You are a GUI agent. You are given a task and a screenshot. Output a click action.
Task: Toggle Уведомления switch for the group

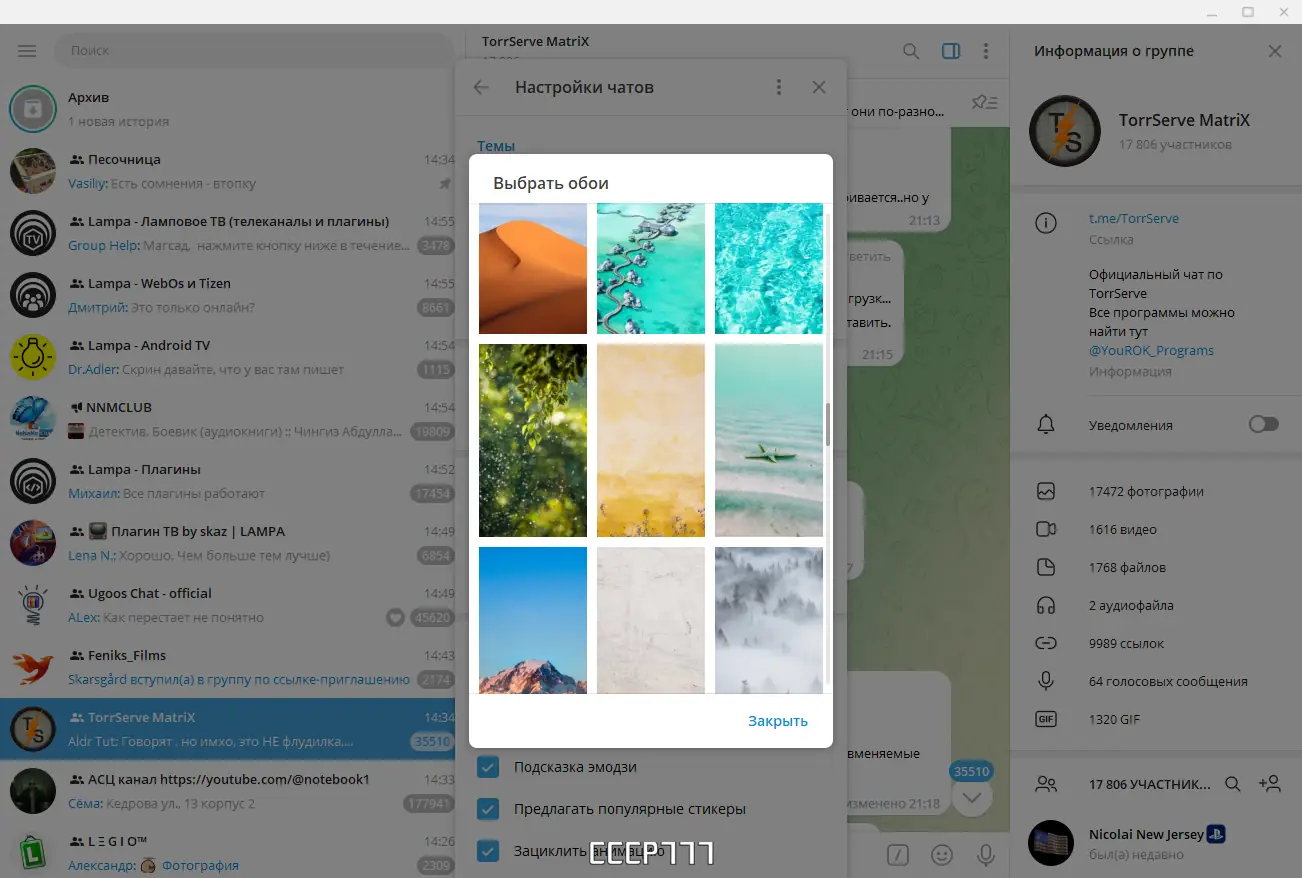pyautogui.click(x=1263, y=424)
